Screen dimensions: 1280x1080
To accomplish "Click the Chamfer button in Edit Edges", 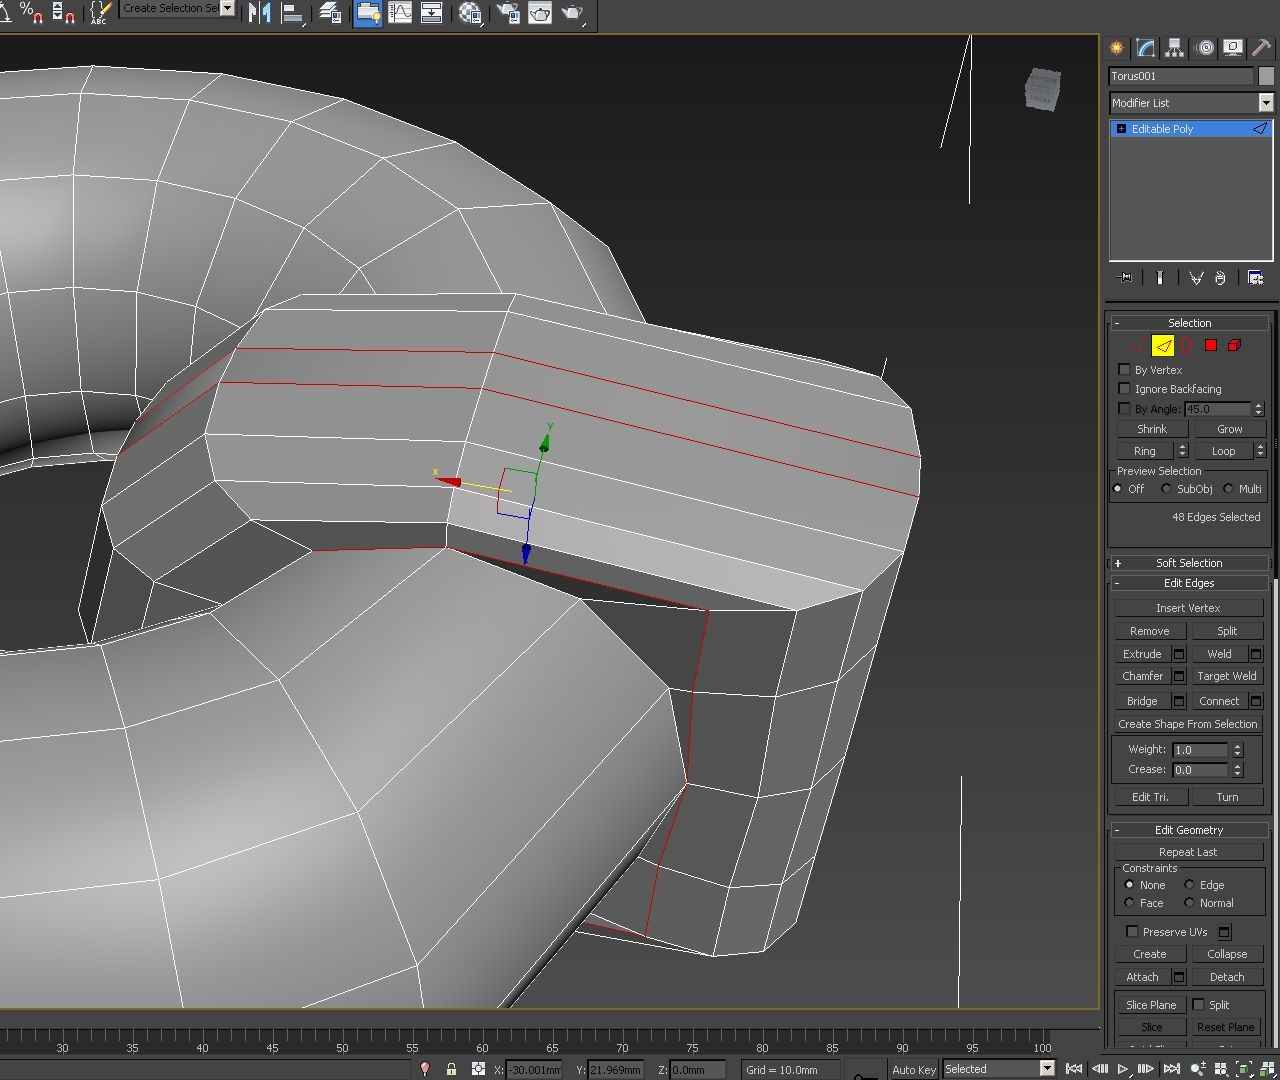I will click(1143, 676).
